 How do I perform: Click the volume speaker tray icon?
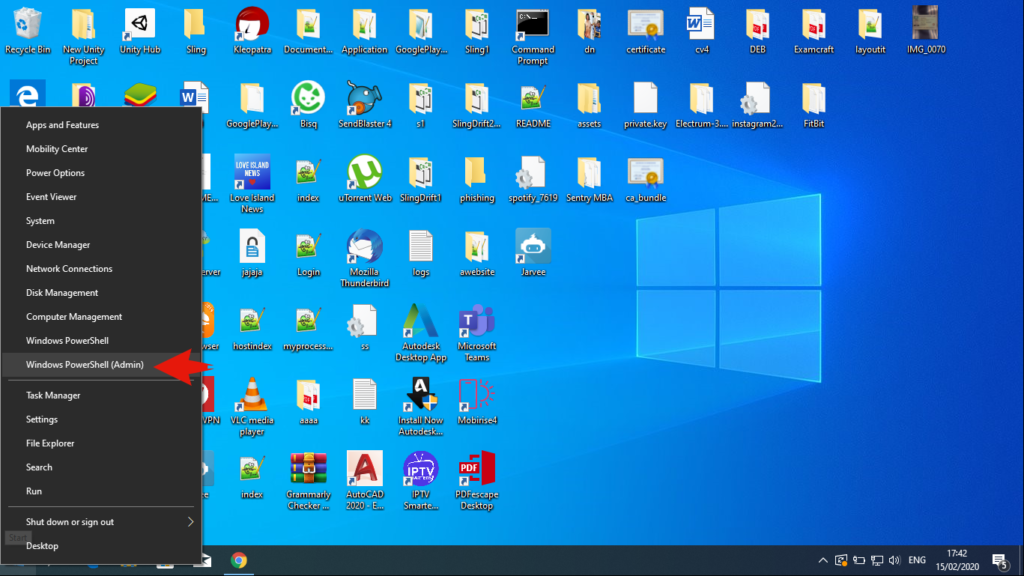[x=895, y=560]
